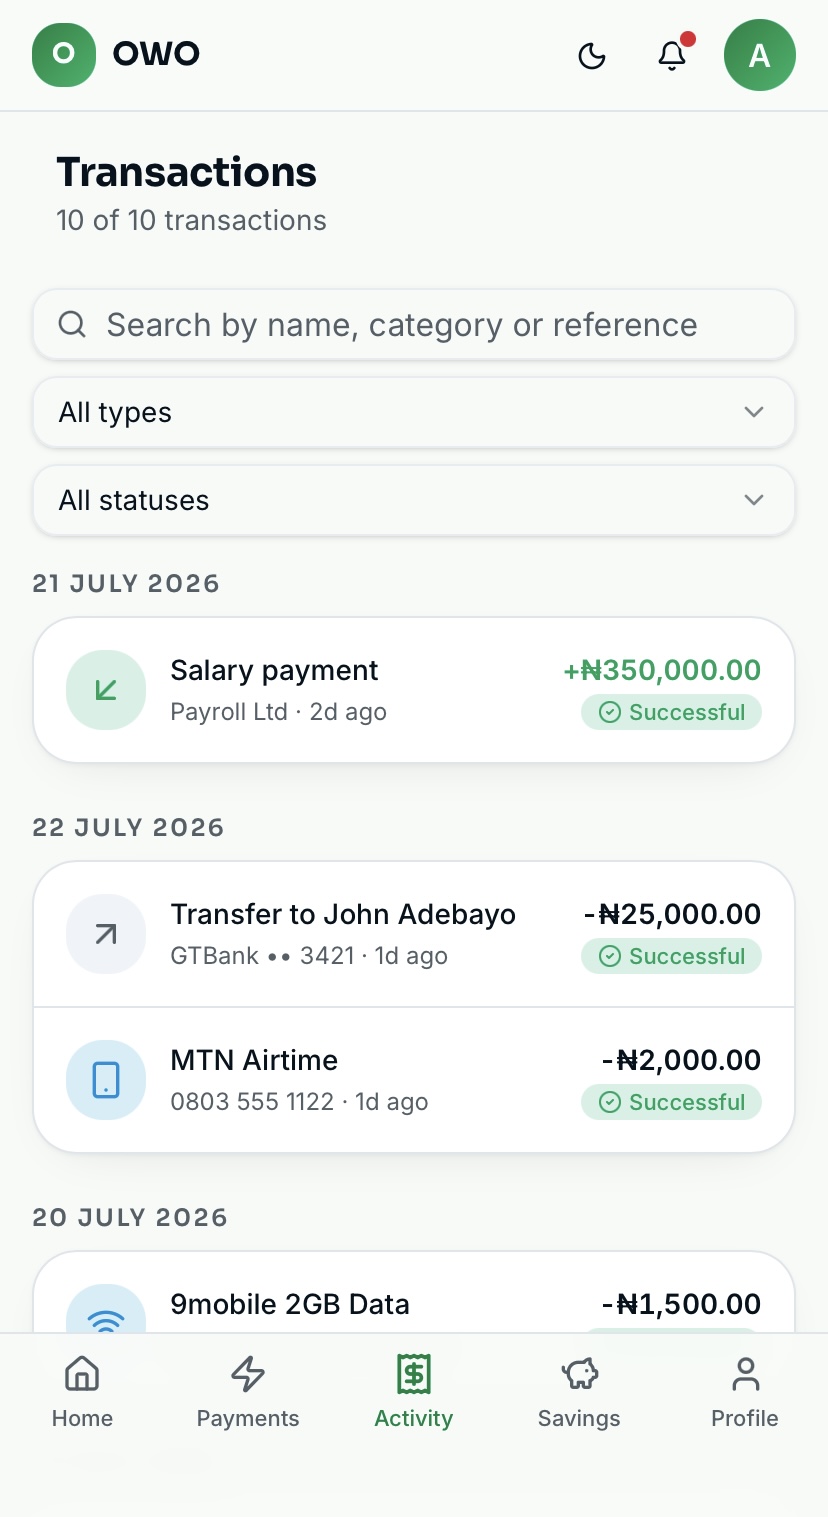Click the green OWO logo icon
Viewport: 828px width, 1517px height.
point(64,54)
